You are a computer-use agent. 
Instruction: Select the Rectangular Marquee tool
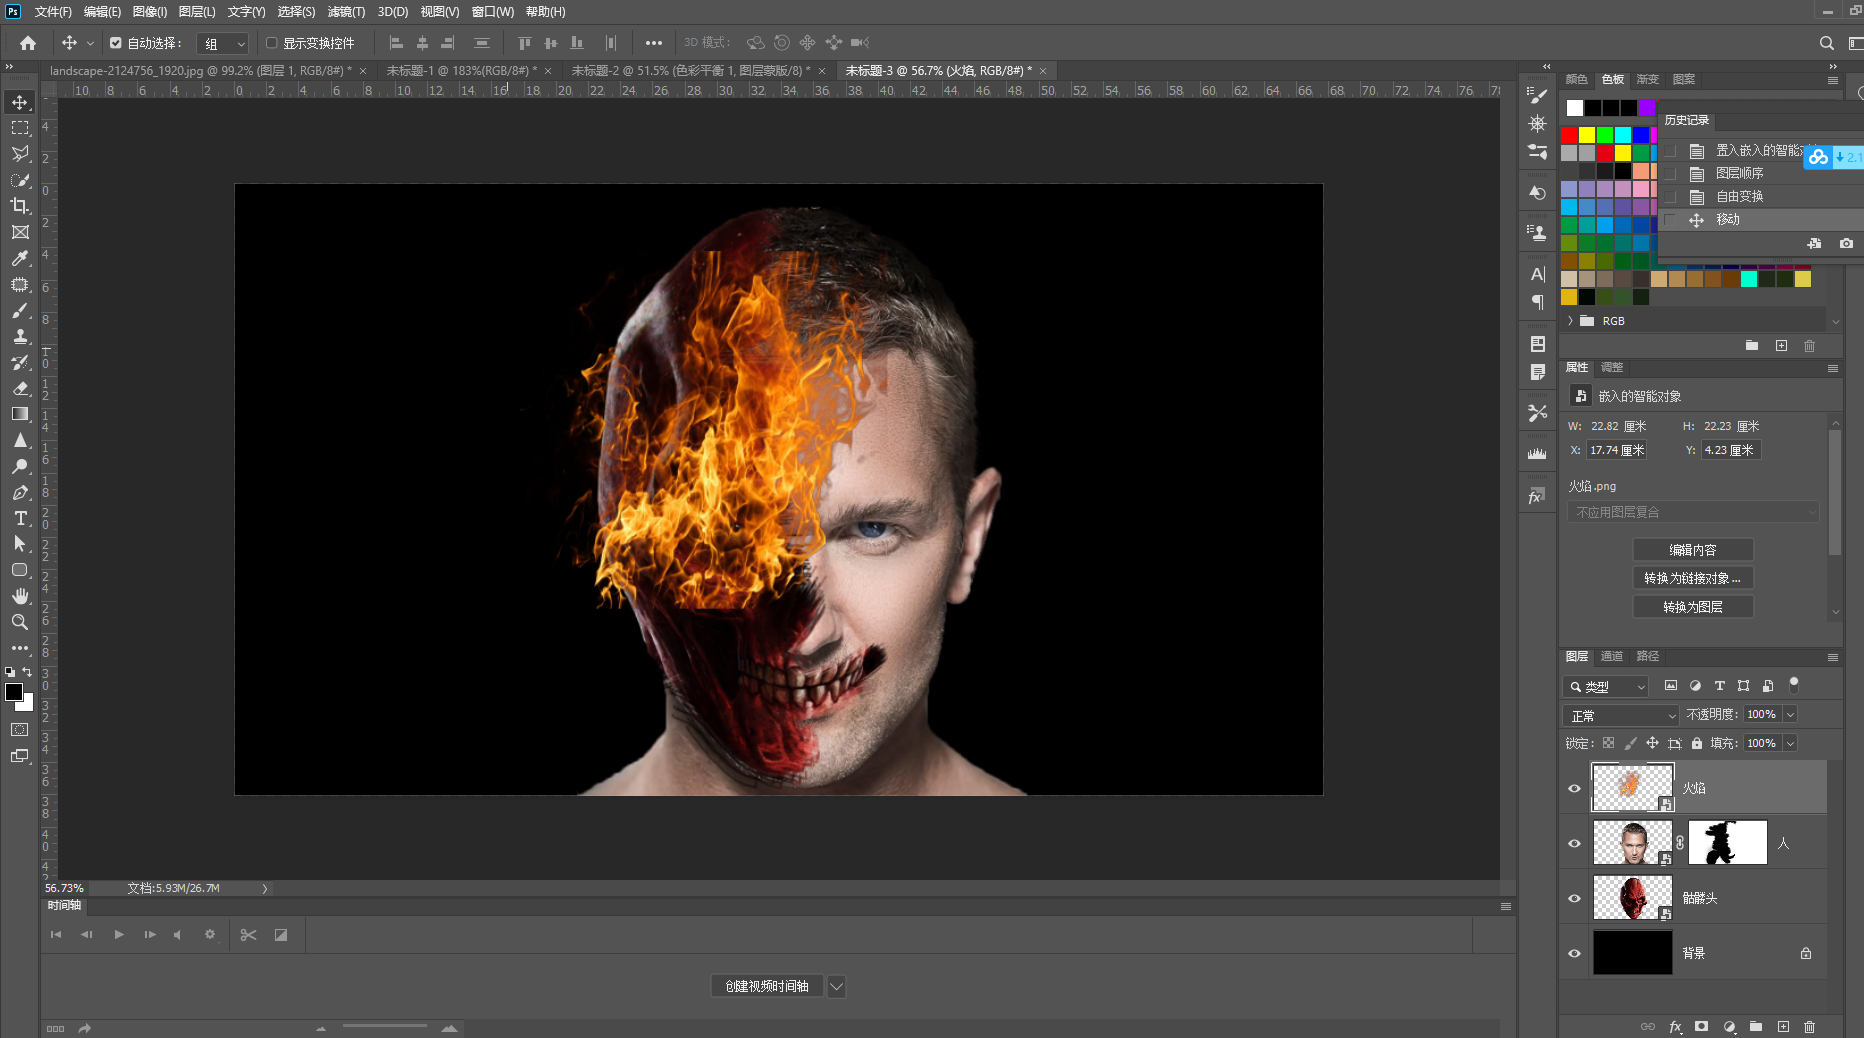coord(20,128)
